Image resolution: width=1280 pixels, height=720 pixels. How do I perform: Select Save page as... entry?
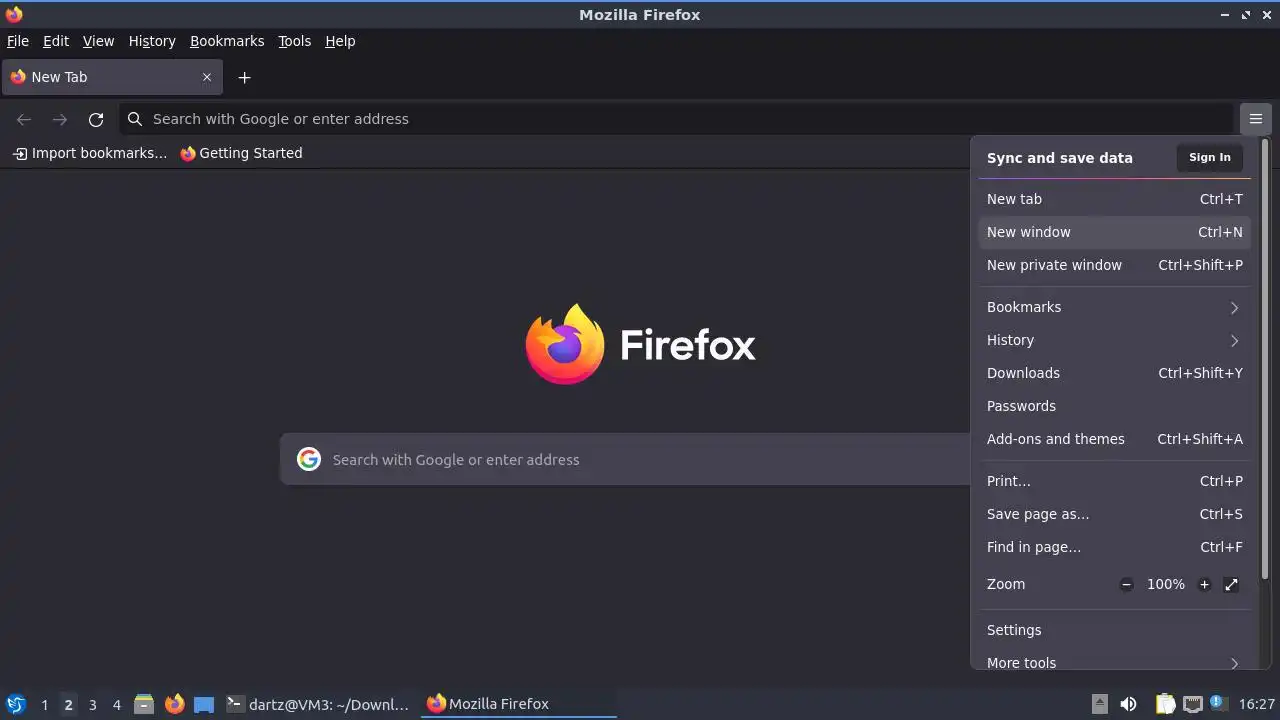[x=1114, y=514]
